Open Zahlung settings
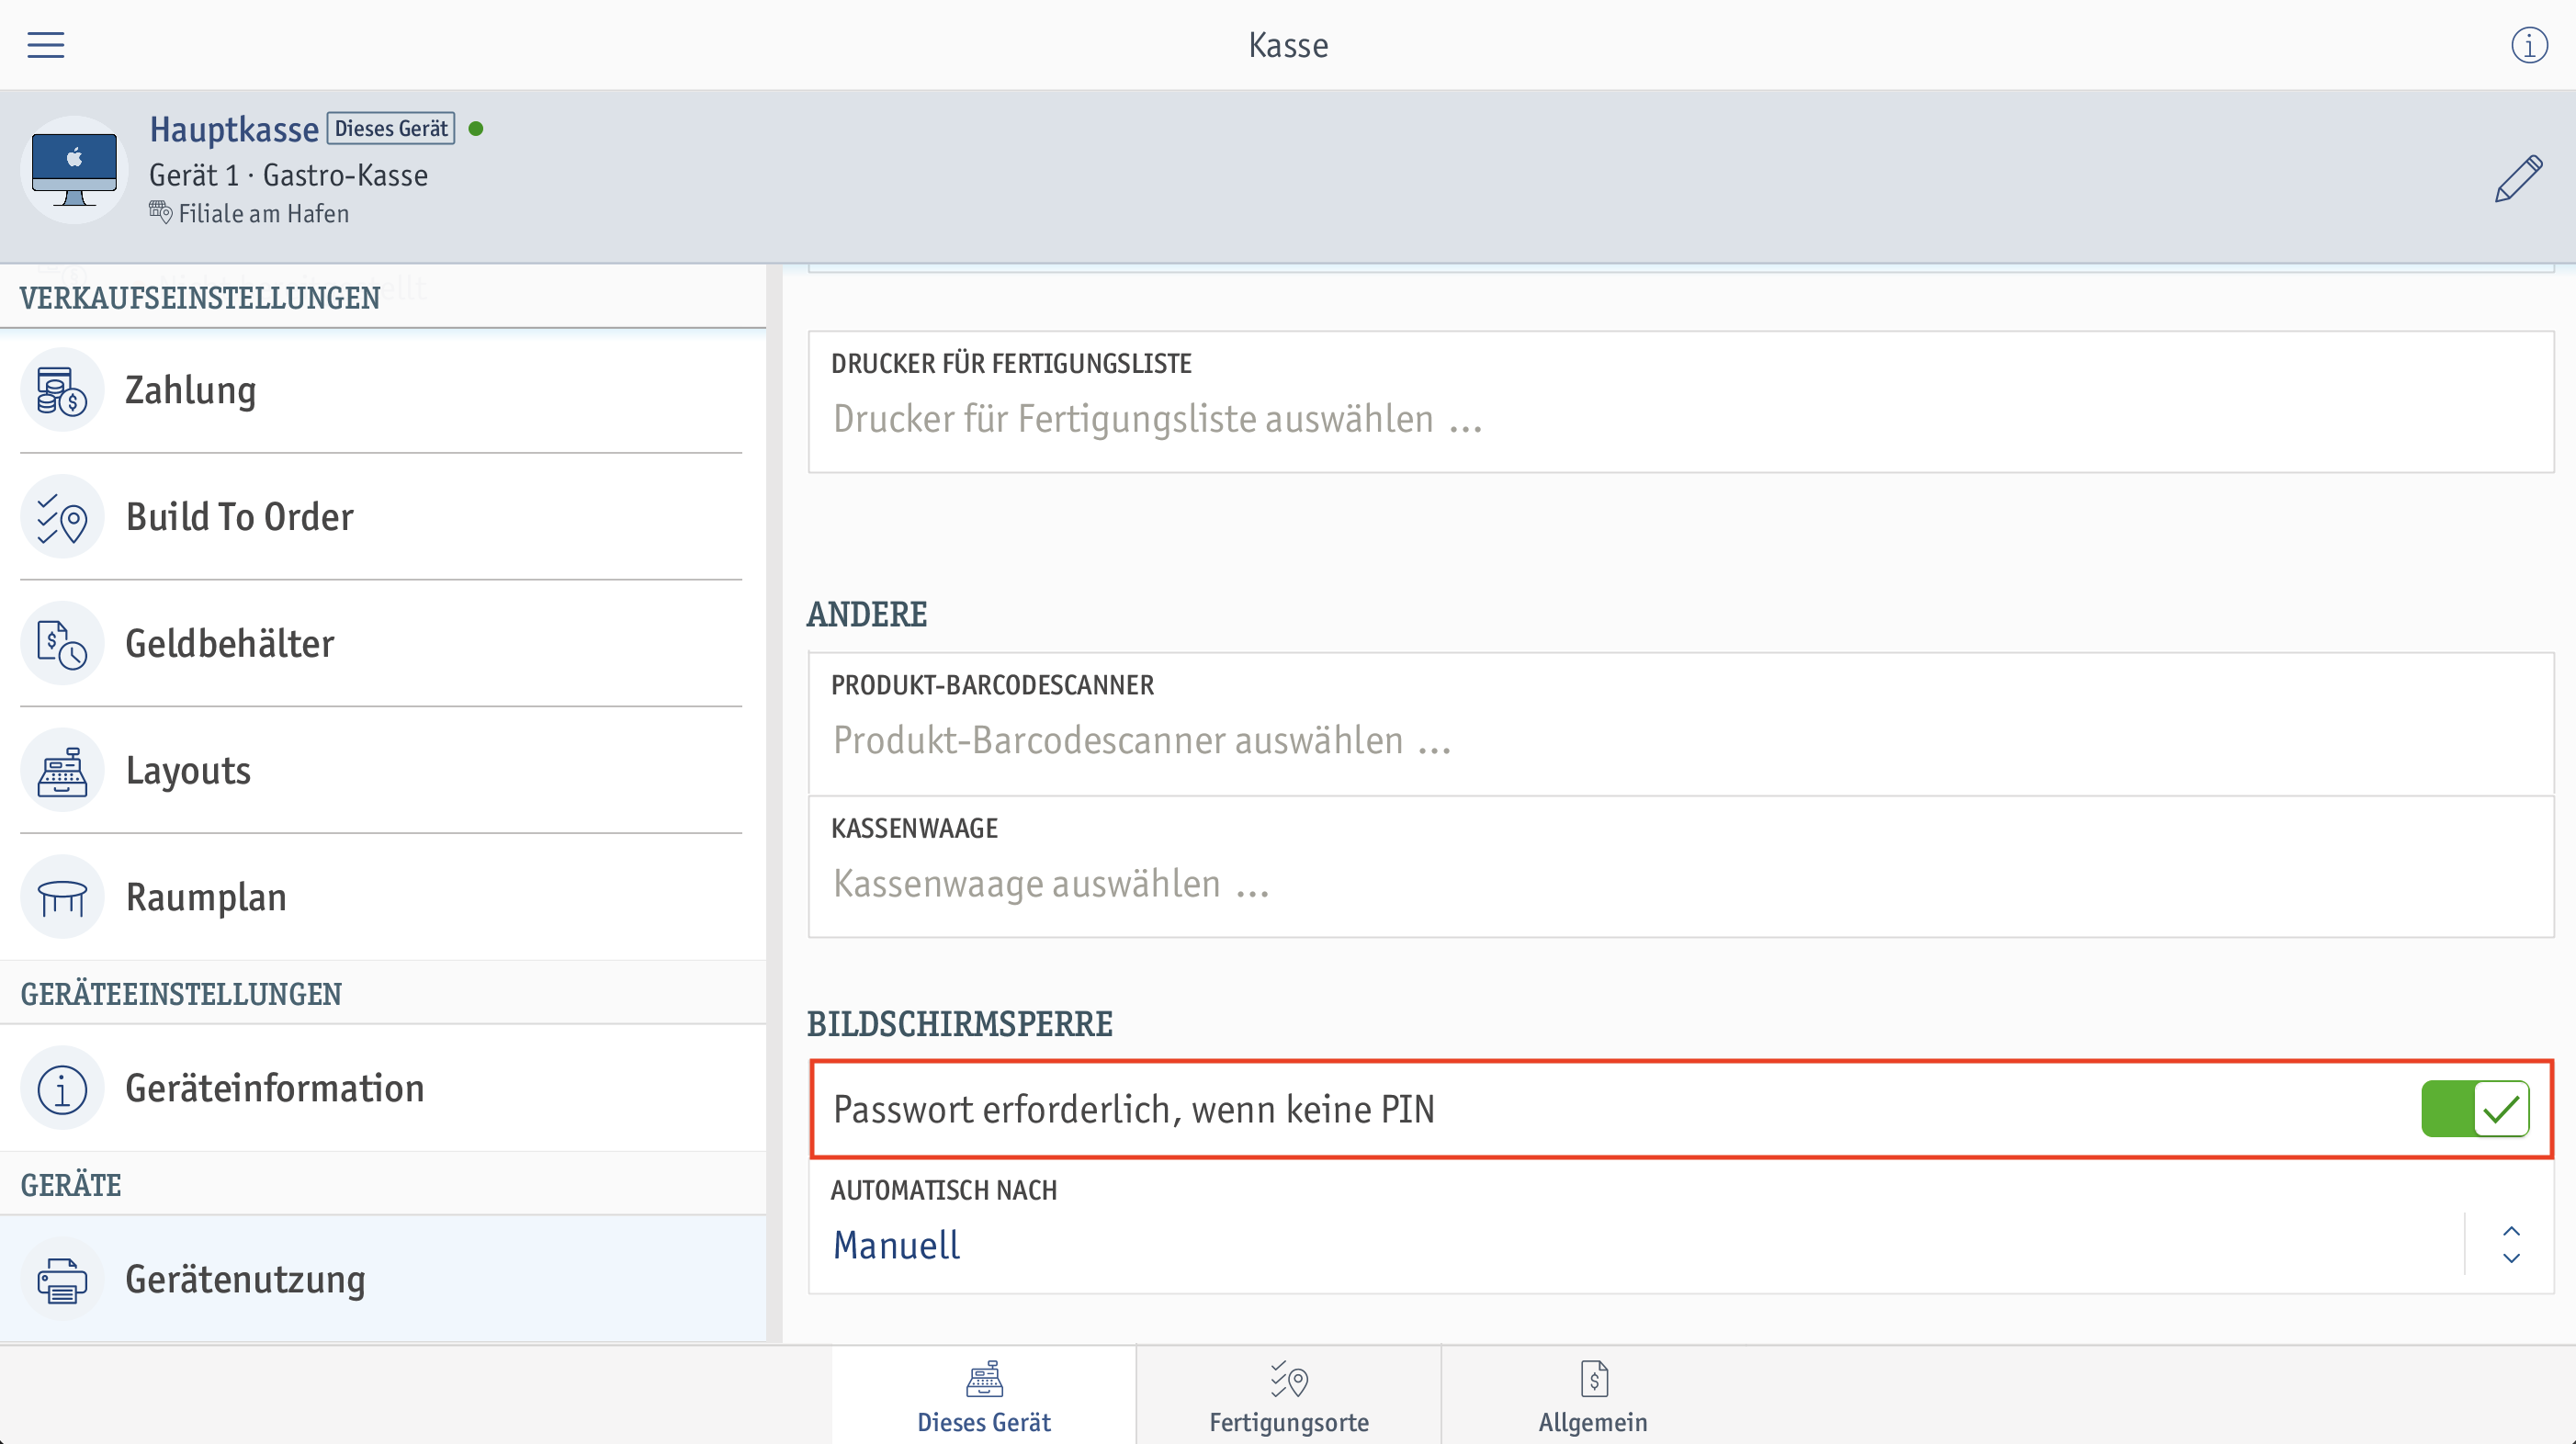2576x1444 pixels. pos(382,390)
